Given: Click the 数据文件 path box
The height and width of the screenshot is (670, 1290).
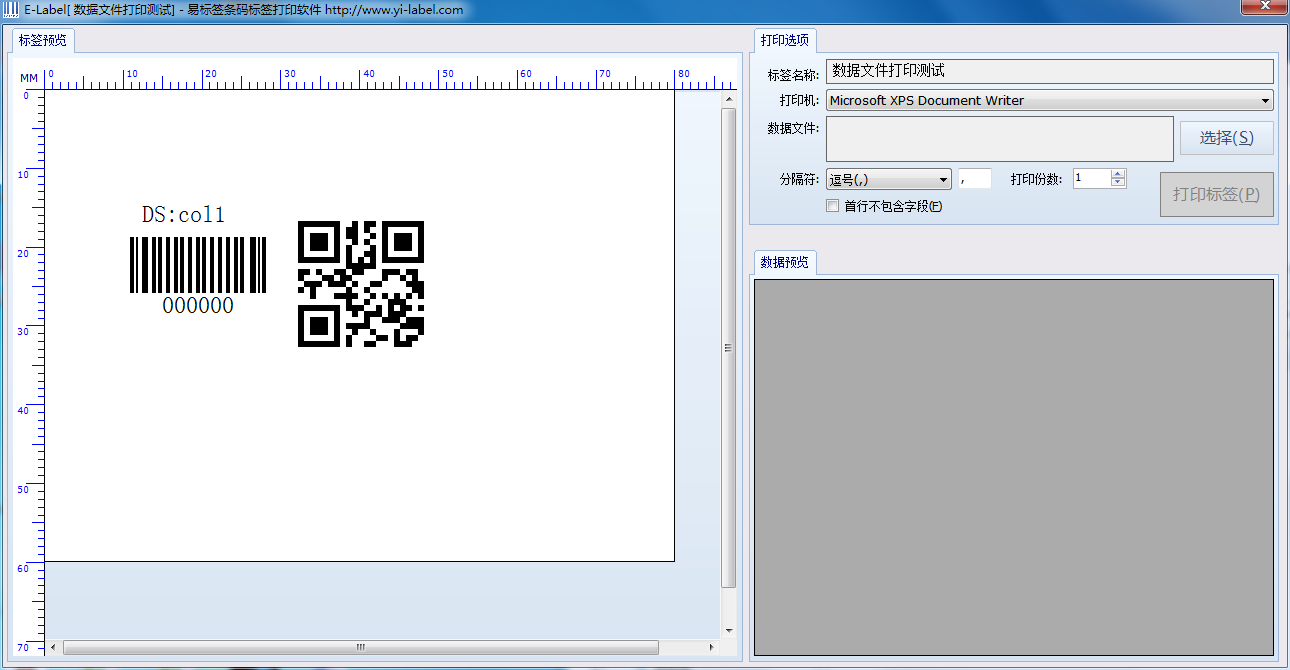Looking at the screenshot, I should pyautogui.click(x=999, y=138).
